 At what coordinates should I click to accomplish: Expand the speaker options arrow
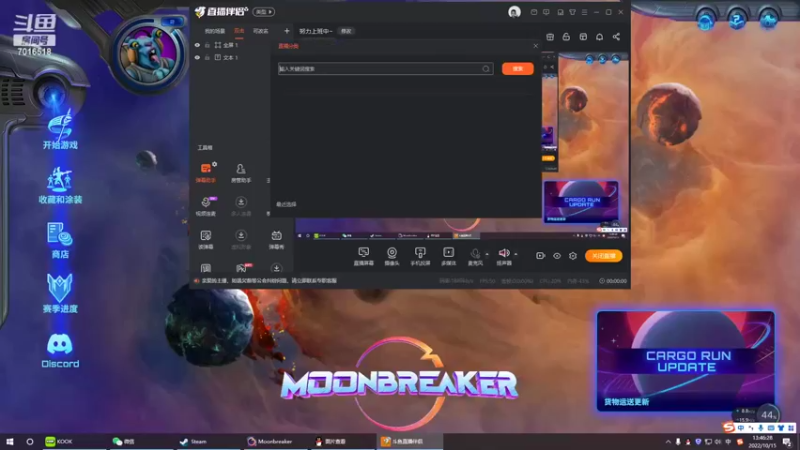pyautogui.click(x=516, y=254)
